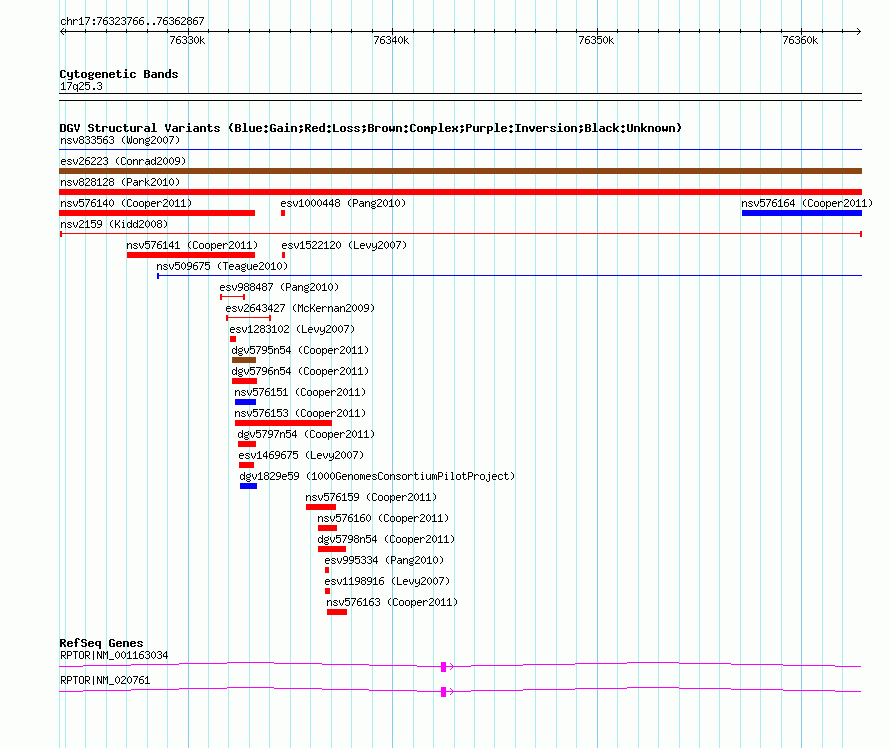Select the RPTOR NM_020761 exon block
The image size is (890, 748).
[x=443, y=692]
